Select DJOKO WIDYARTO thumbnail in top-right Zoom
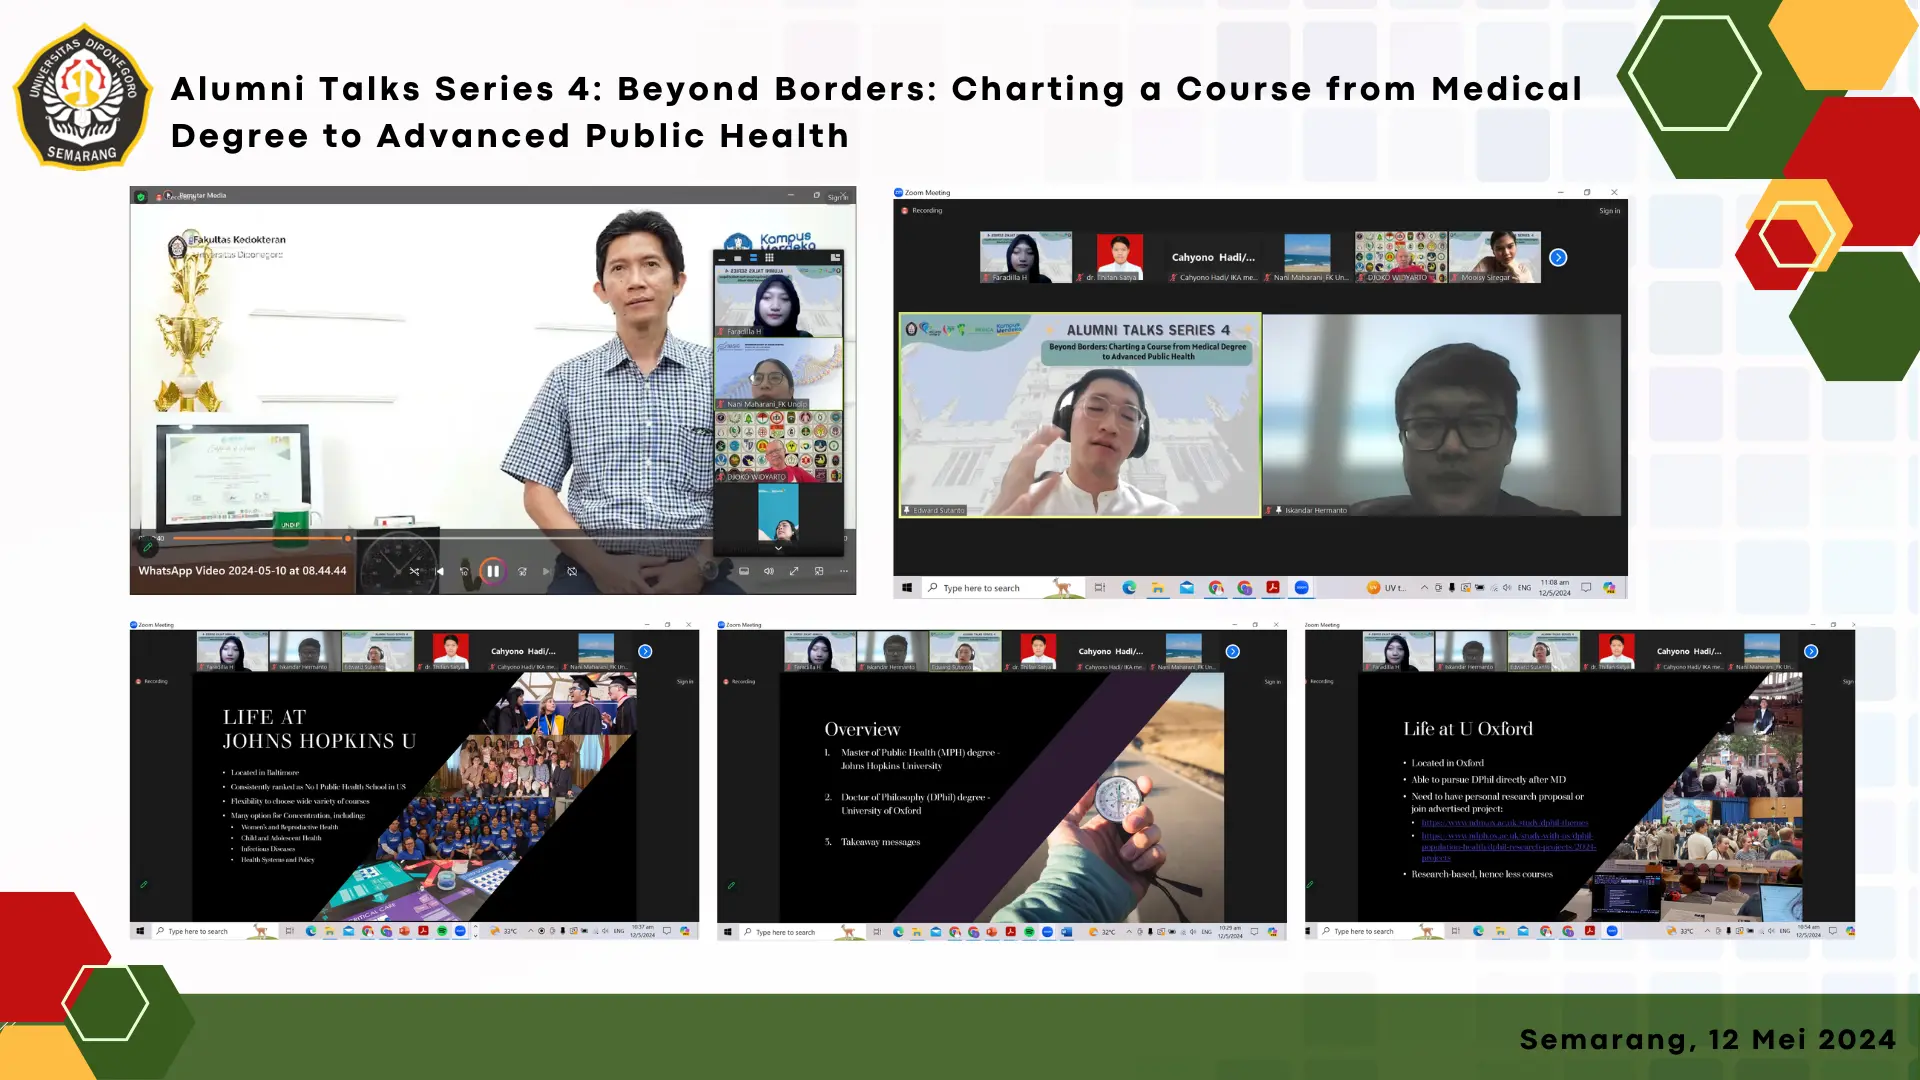 [x=1400, y=258]
